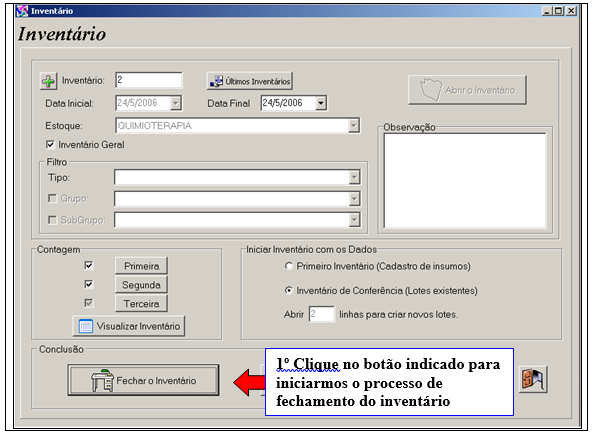Expand the Data Final date dropdown
This screenshot has height=436, width=592.
click(x=321, y=103)
